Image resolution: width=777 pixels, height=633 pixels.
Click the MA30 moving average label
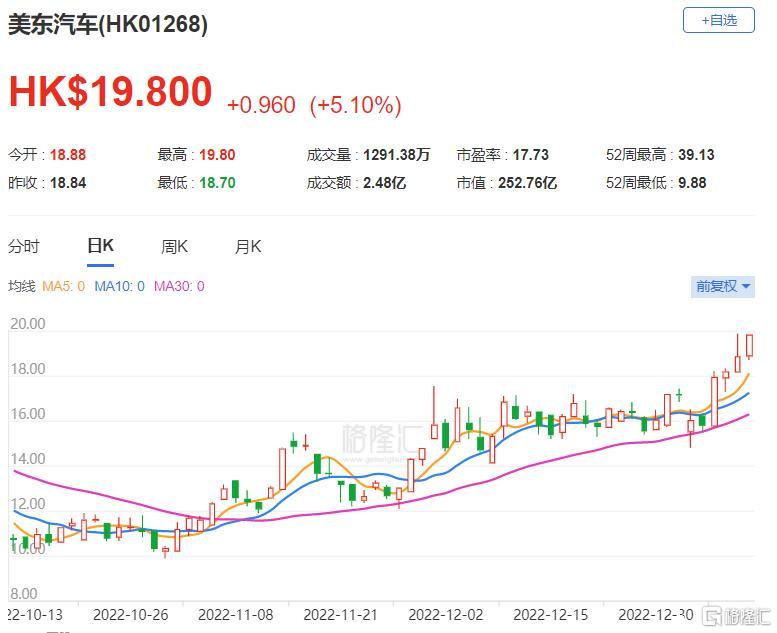179,287
